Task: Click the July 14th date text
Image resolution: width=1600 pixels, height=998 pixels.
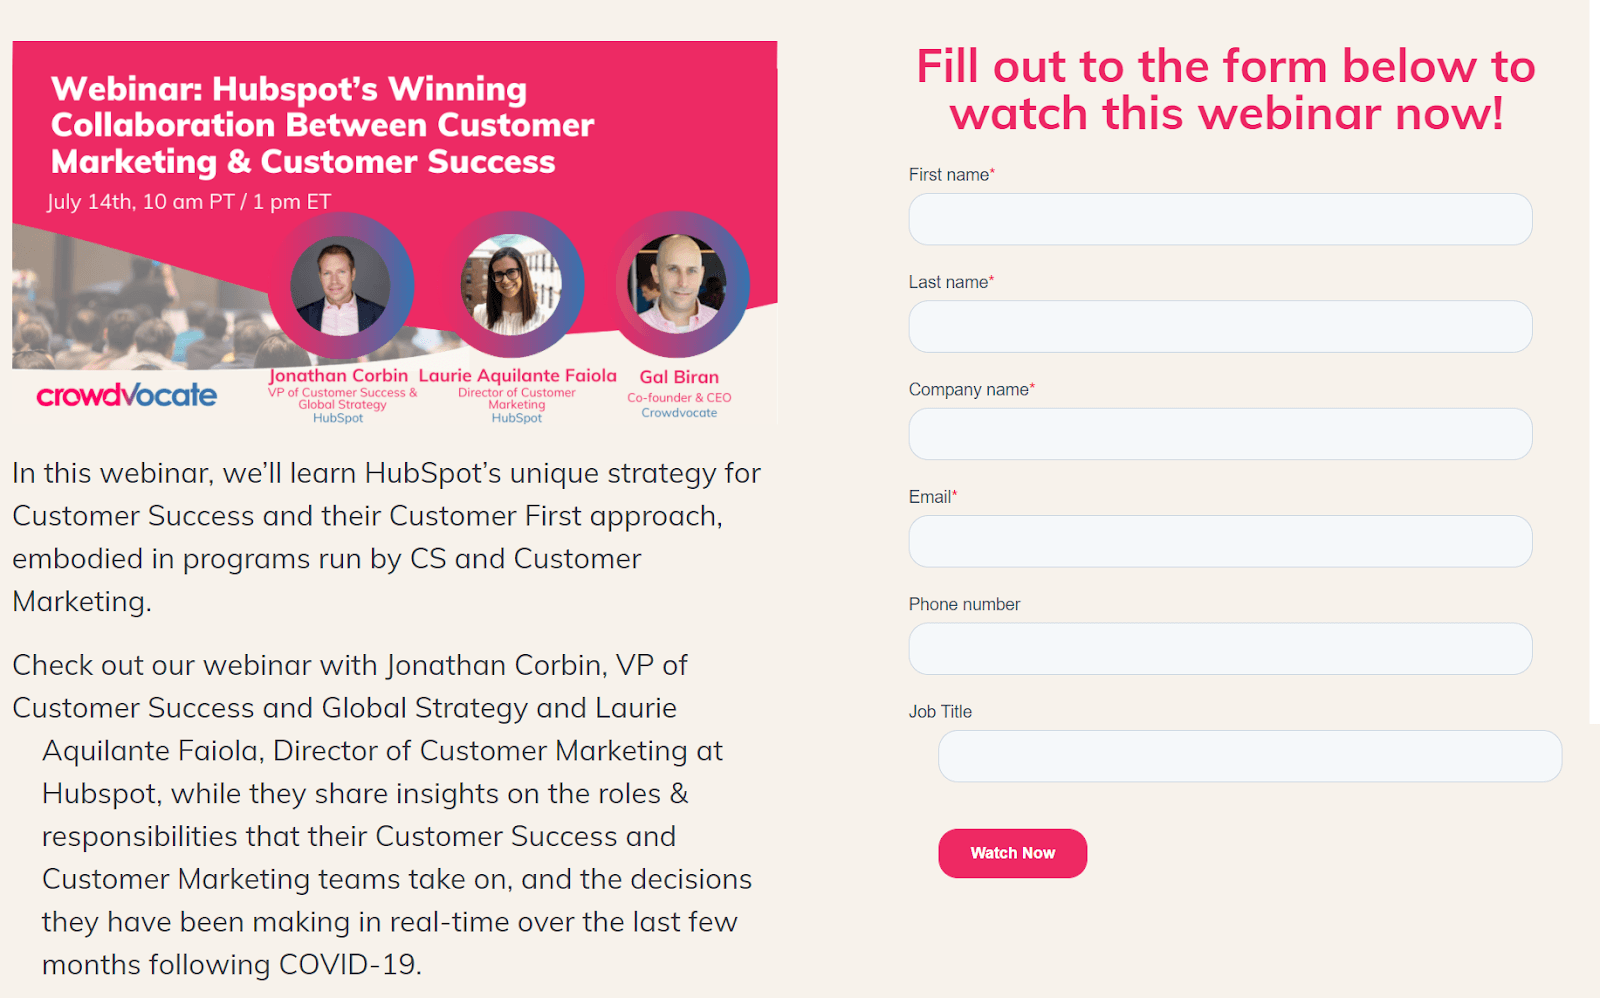Action: pyautogui.click(x=189, y=200)
